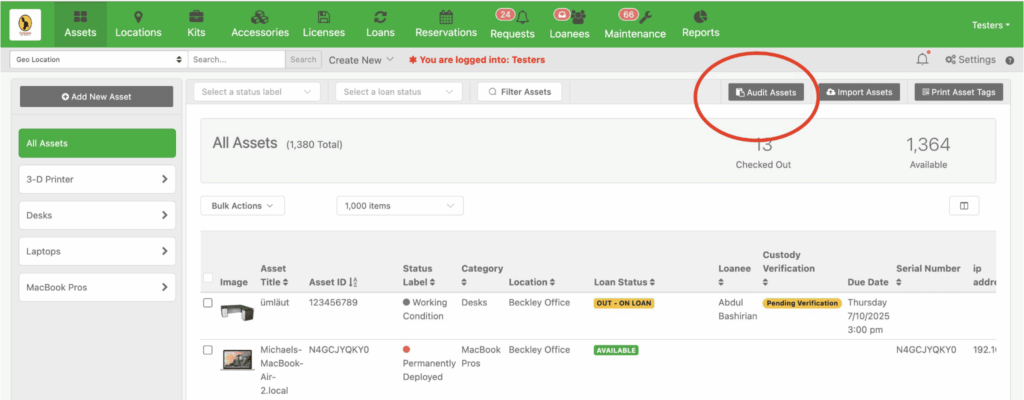
Task: Click the asset ID 123456789
Action: (x=333, y=303)
